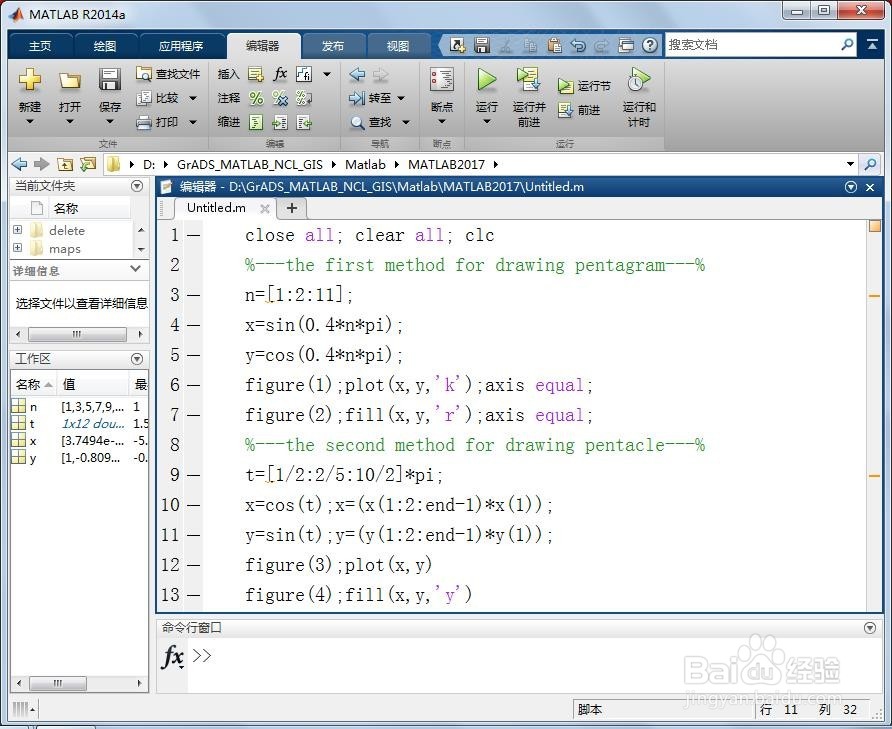Screen dimensions: 892x729
Task: Open the address bar path history dropdown
Action: pyautogui.click(x=850, y=164)
